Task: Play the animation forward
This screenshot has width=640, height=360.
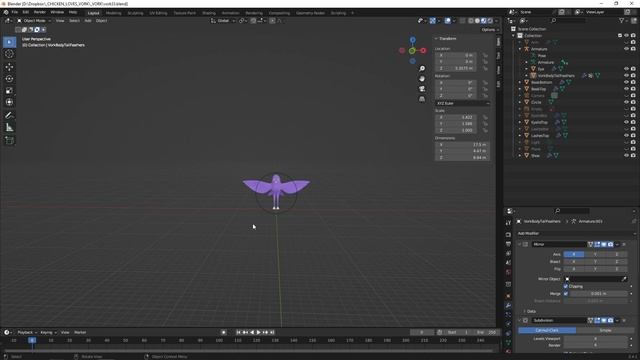Action: pyautogui.click(x=258, y=332)
